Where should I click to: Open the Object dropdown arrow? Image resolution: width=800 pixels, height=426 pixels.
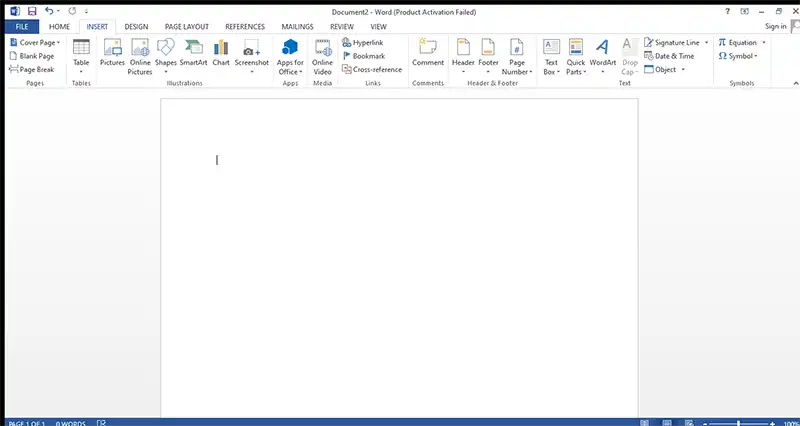click(x=683, y=69)
